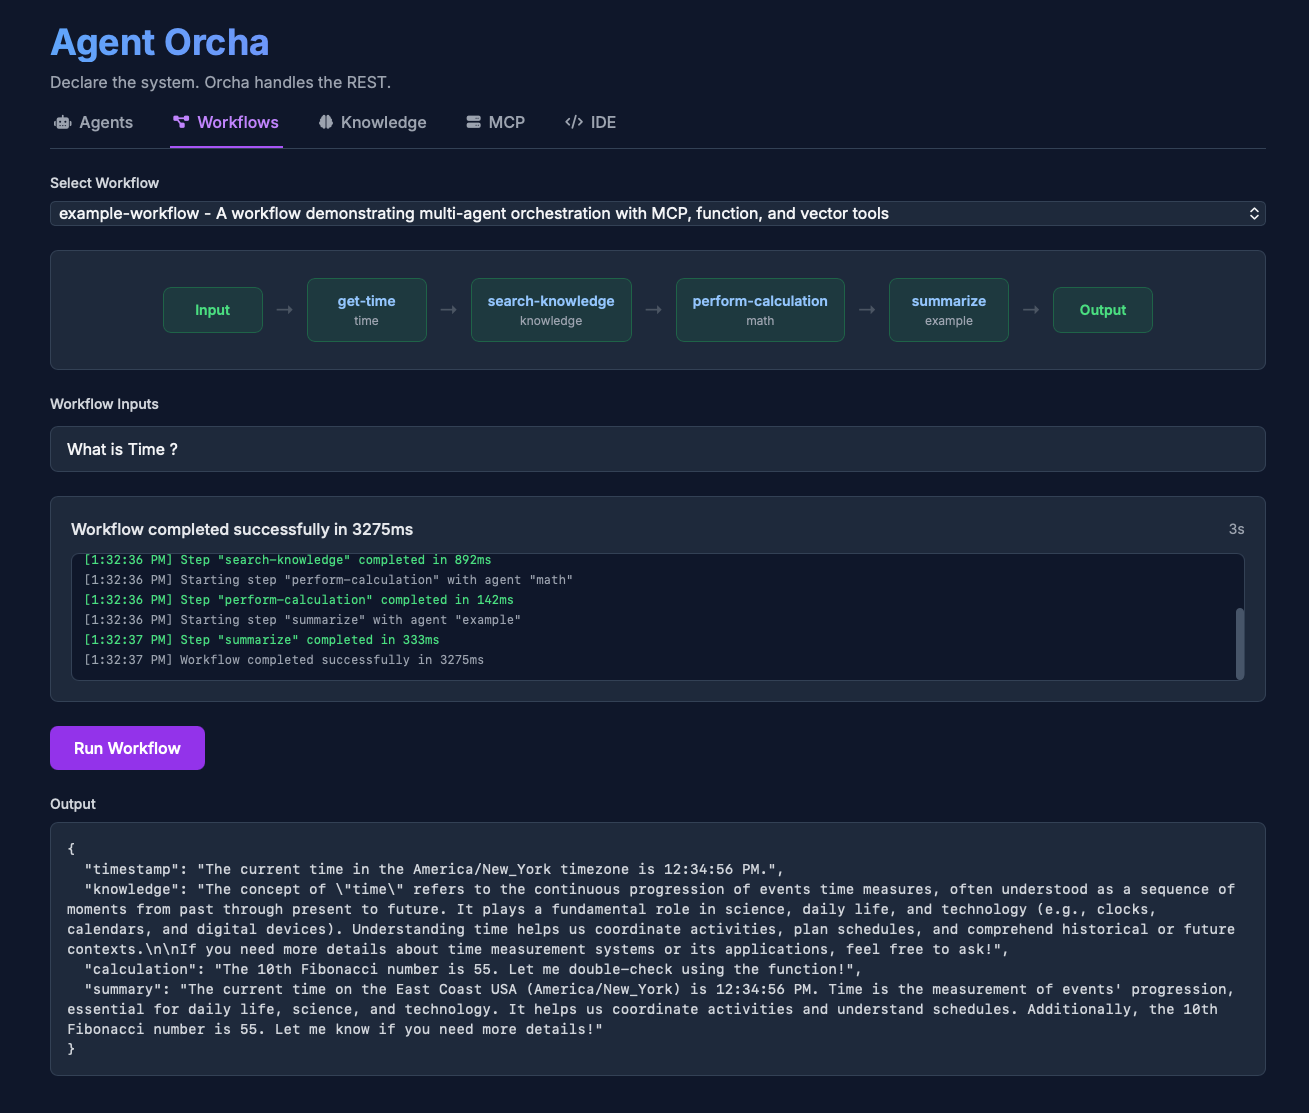Go to the MCP tab
The image size is (1309, 1113).
[x=506, y=122]
